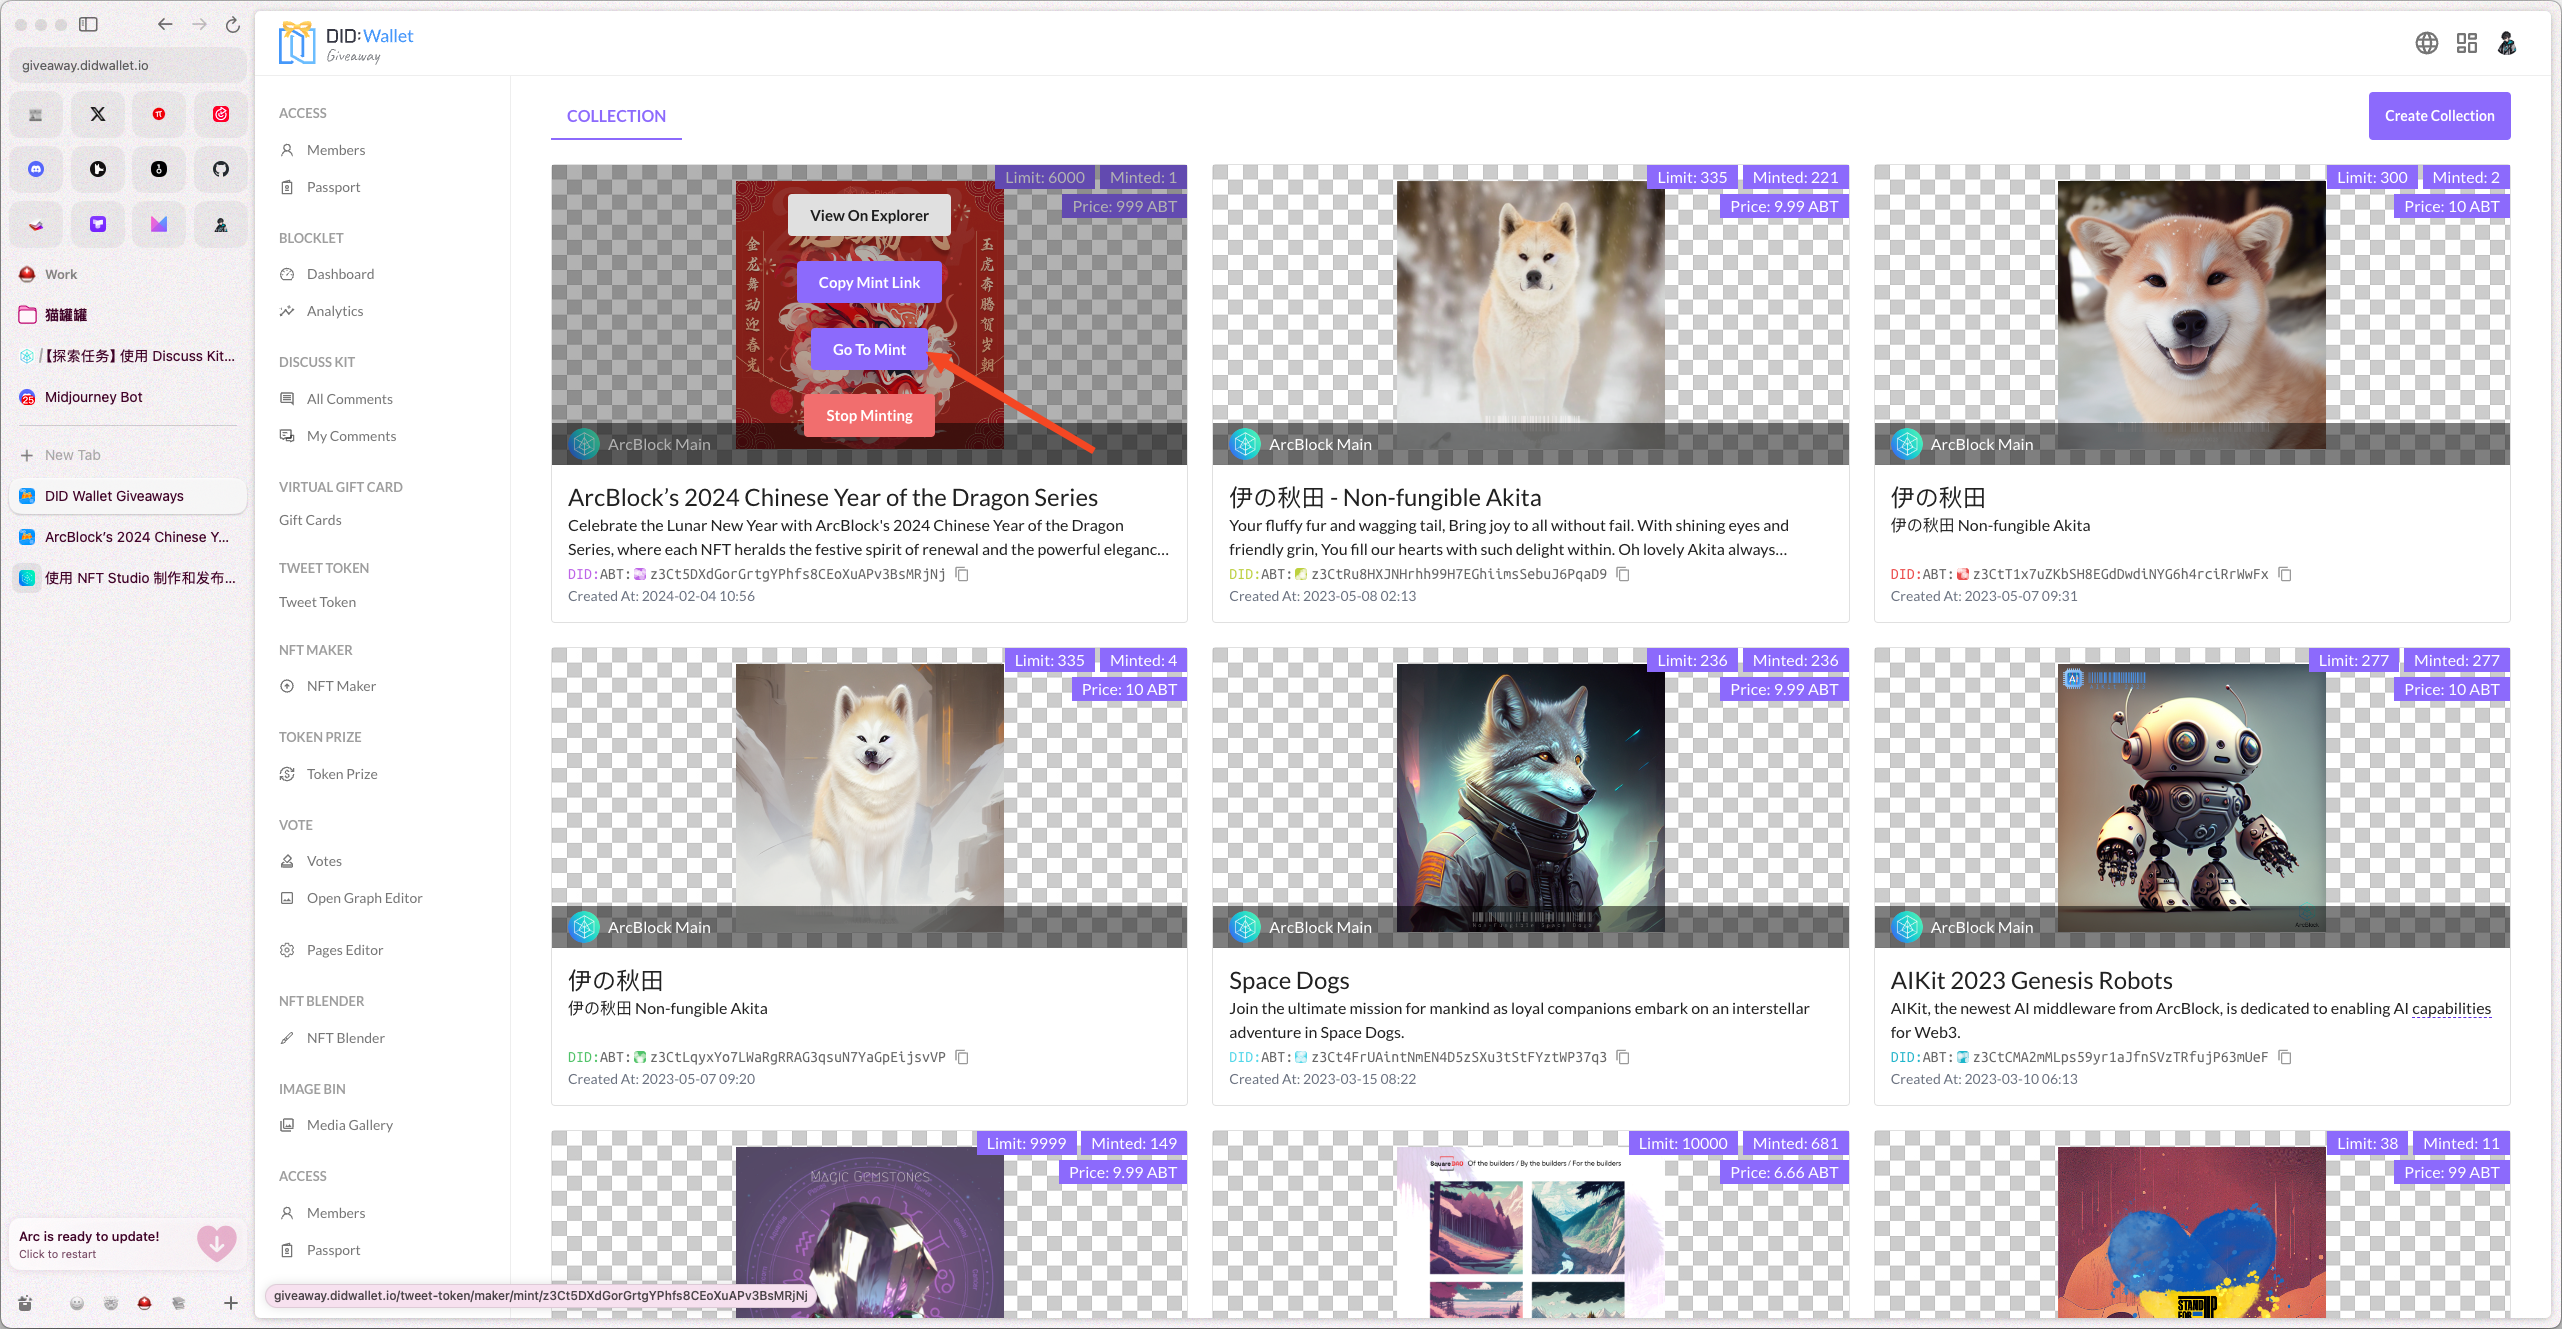The image size is (2562, 1329).
Task: Open the GitHub pinned favorite
Action: [221, 169]
